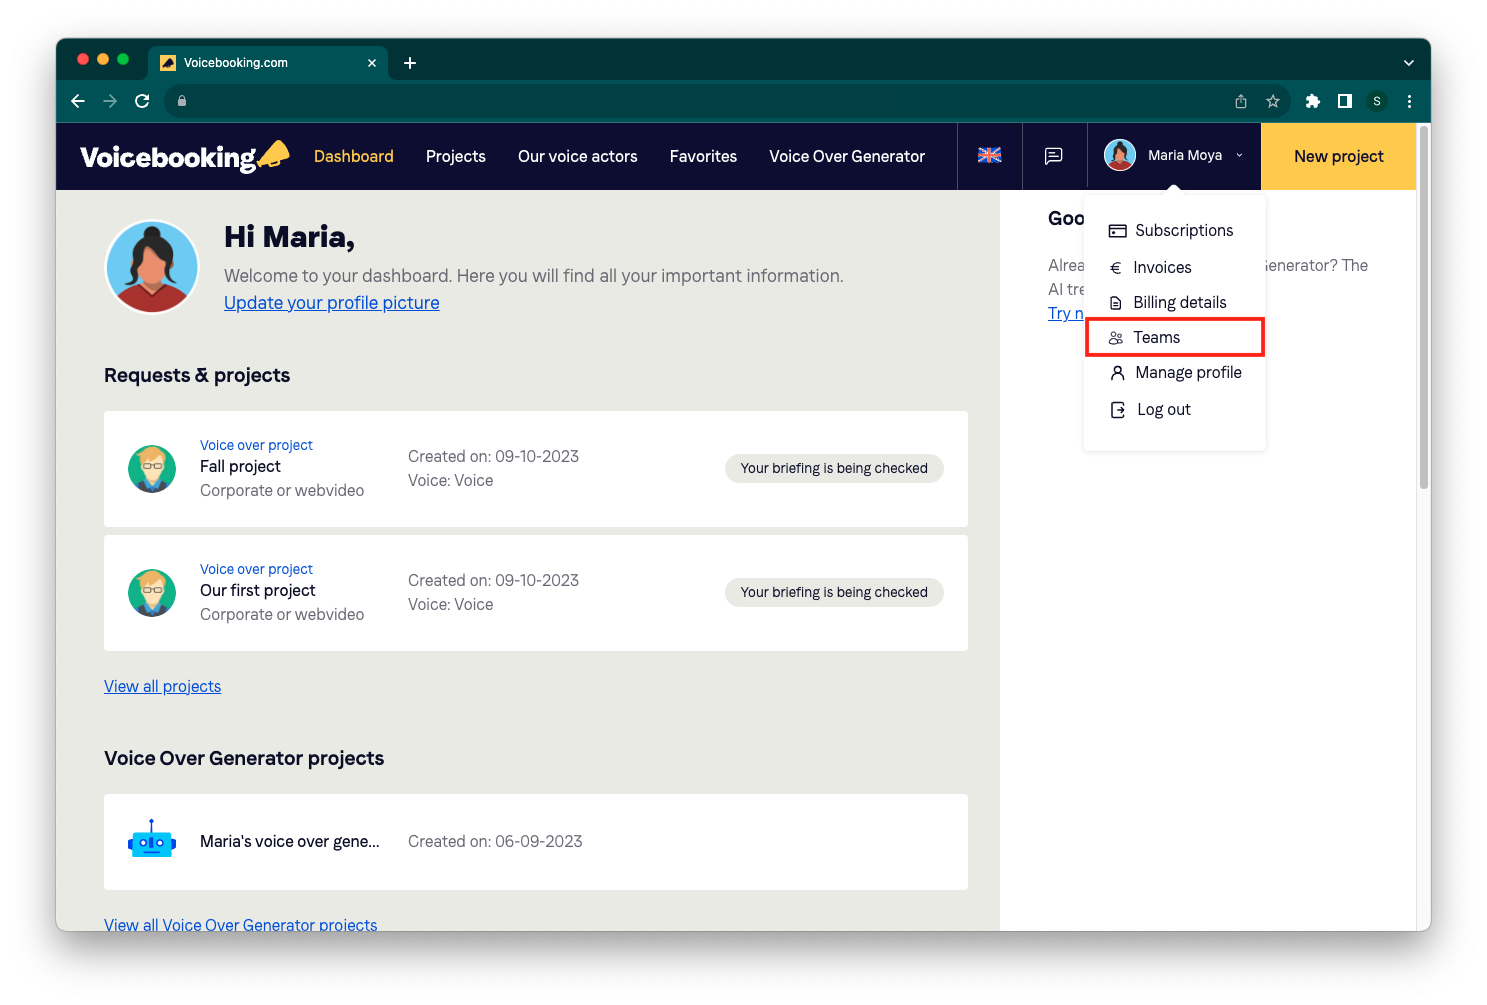
Task: Expand the tab search chevron in browser
Action: coord(1408,63)
